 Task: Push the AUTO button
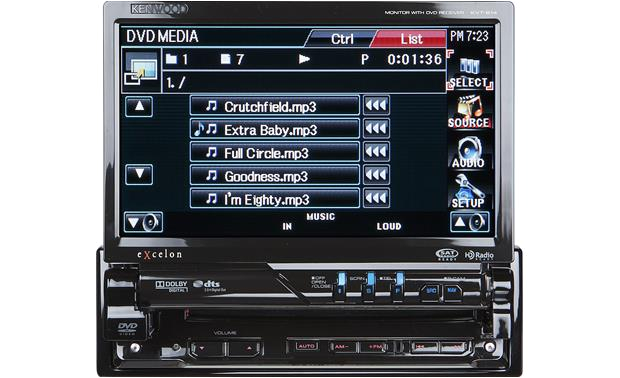coord(306,346)
